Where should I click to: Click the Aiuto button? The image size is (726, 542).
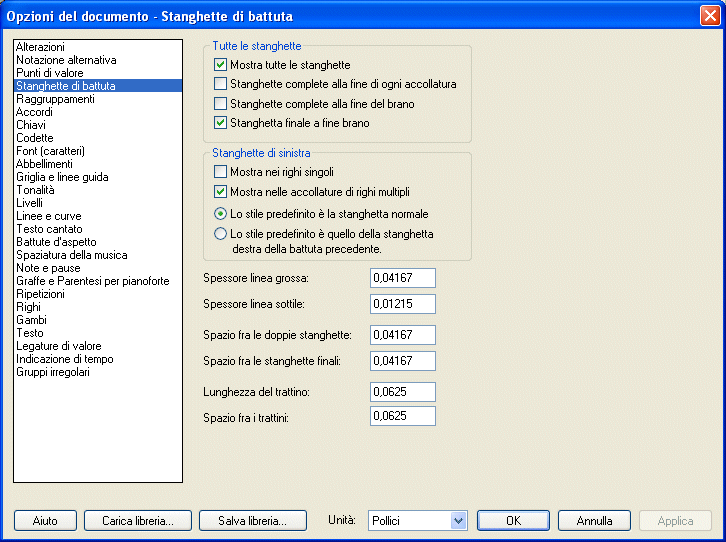[45, 521]
